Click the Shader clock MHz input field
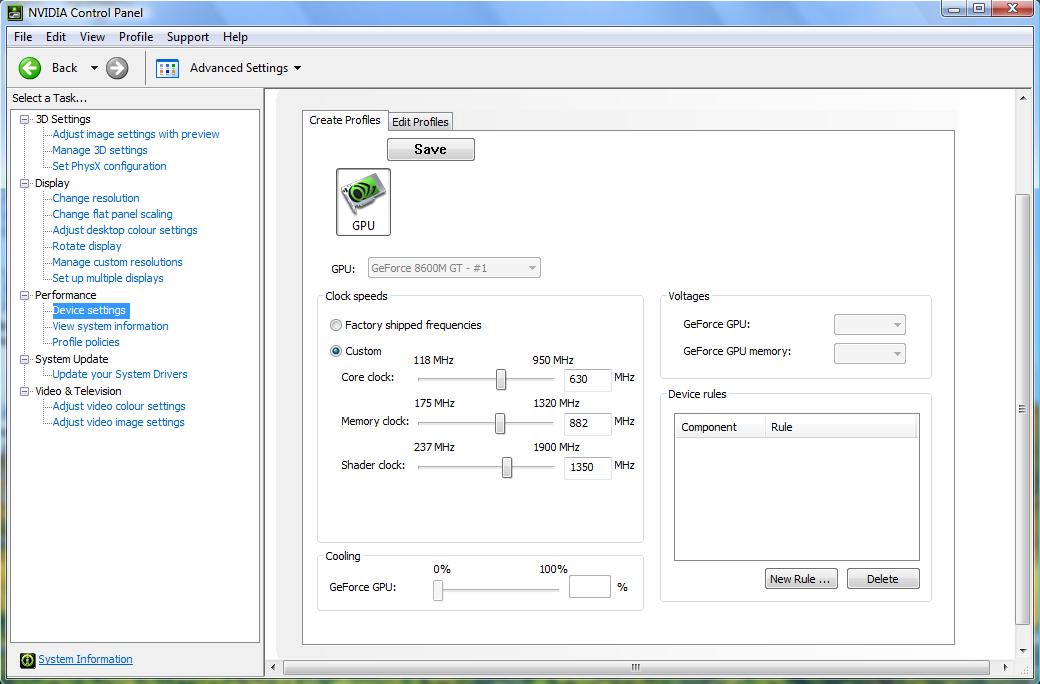The width and height of the screenshot is (1040, 684). point(588,467)
